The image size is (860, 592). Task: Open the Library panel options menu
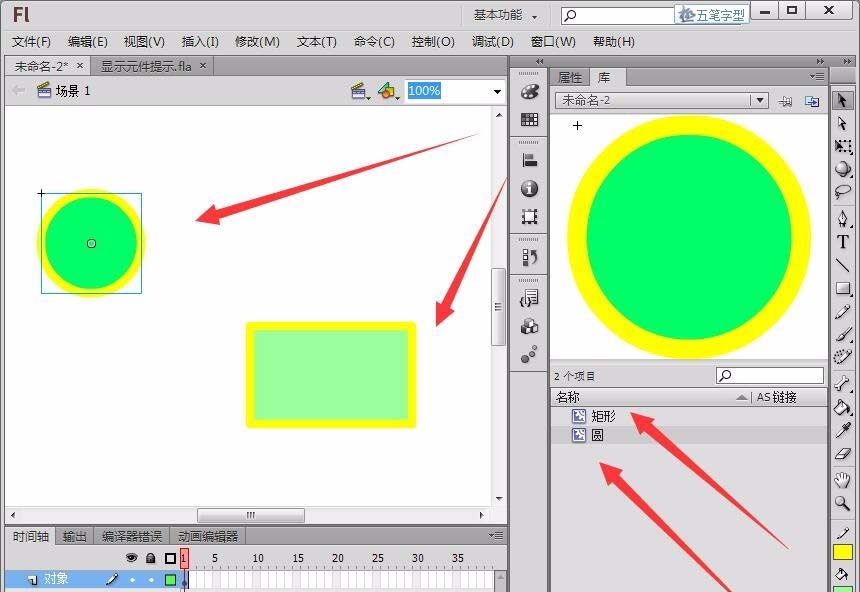817,77
